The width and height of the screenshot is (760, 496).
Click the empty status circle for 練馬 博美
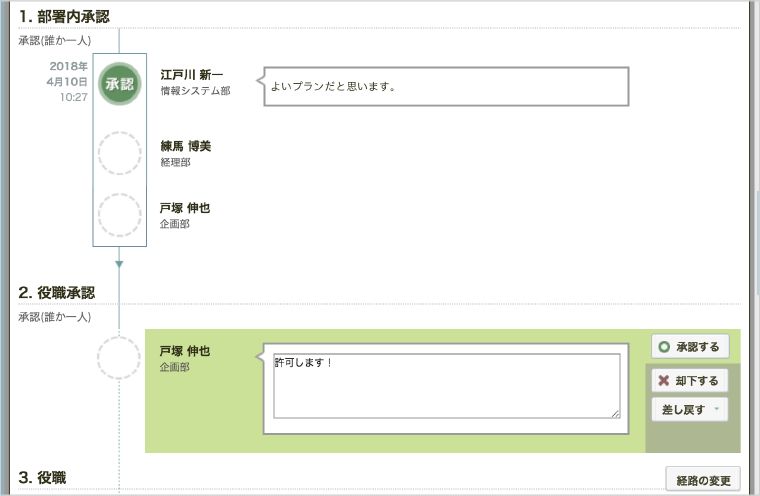pos(119,153)
